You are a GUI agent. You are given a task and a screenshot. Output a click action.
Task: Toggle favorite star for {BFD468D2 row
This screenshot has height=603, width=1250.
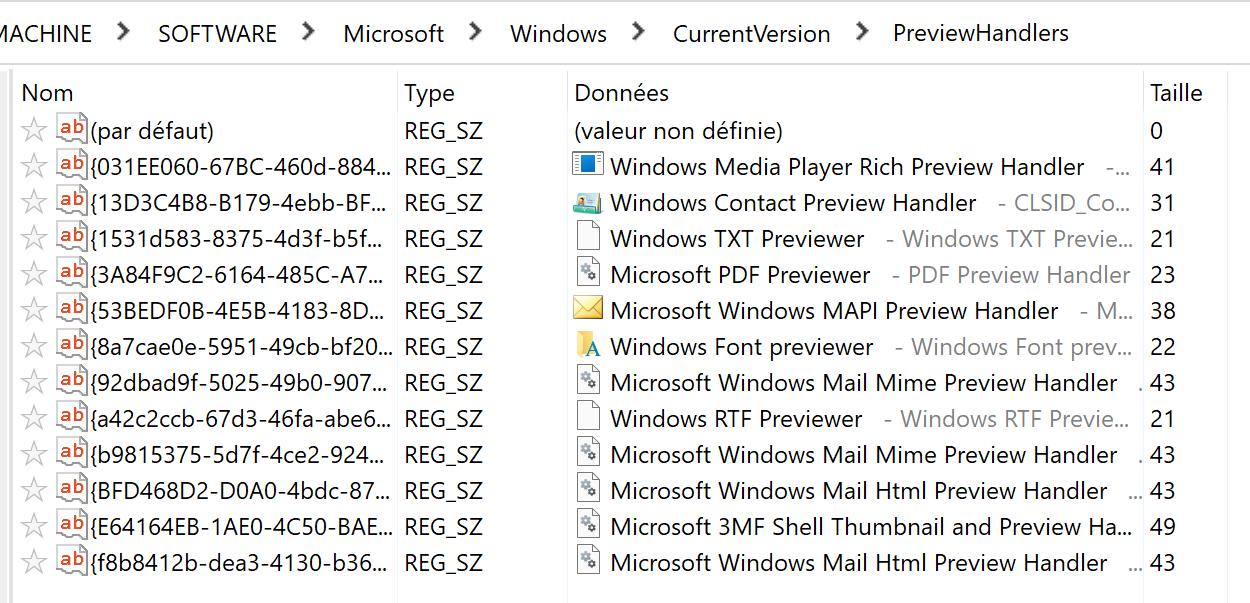coord(35,490)
